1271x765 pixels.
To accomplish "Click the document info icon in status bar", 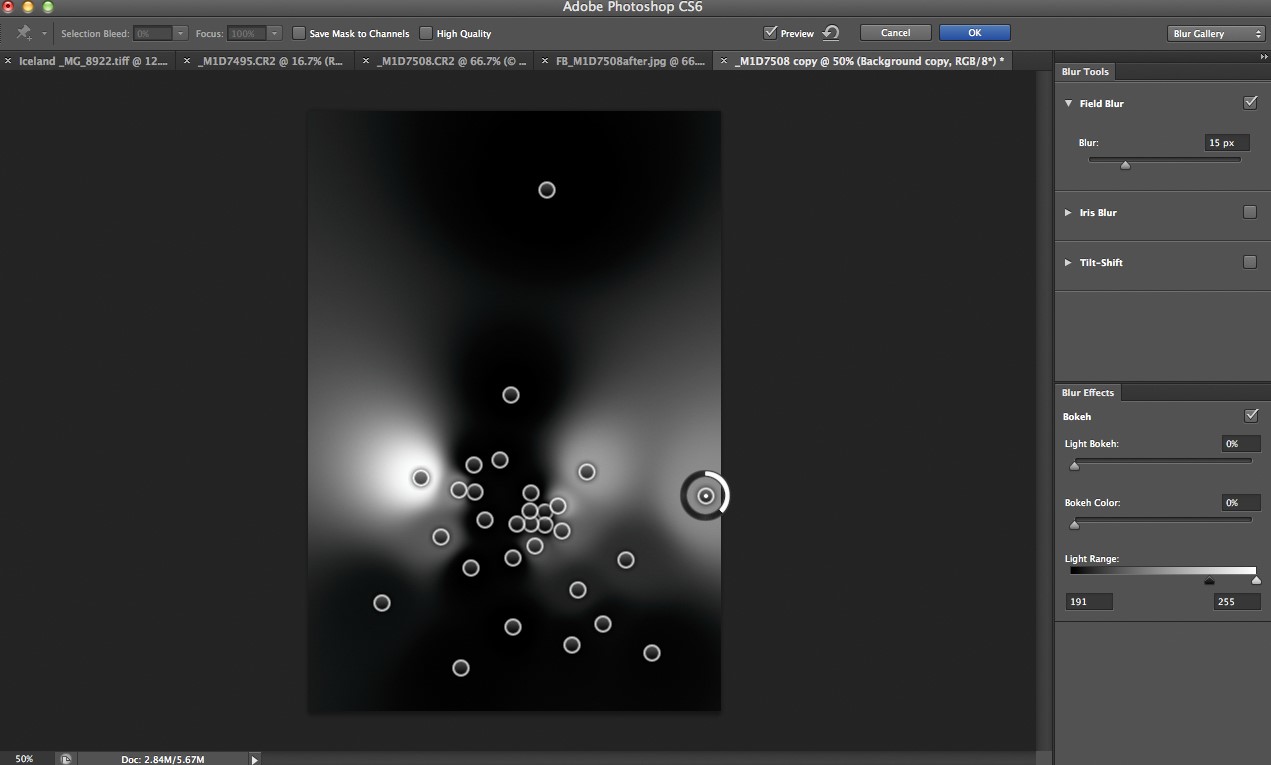I will click(65, 758).
